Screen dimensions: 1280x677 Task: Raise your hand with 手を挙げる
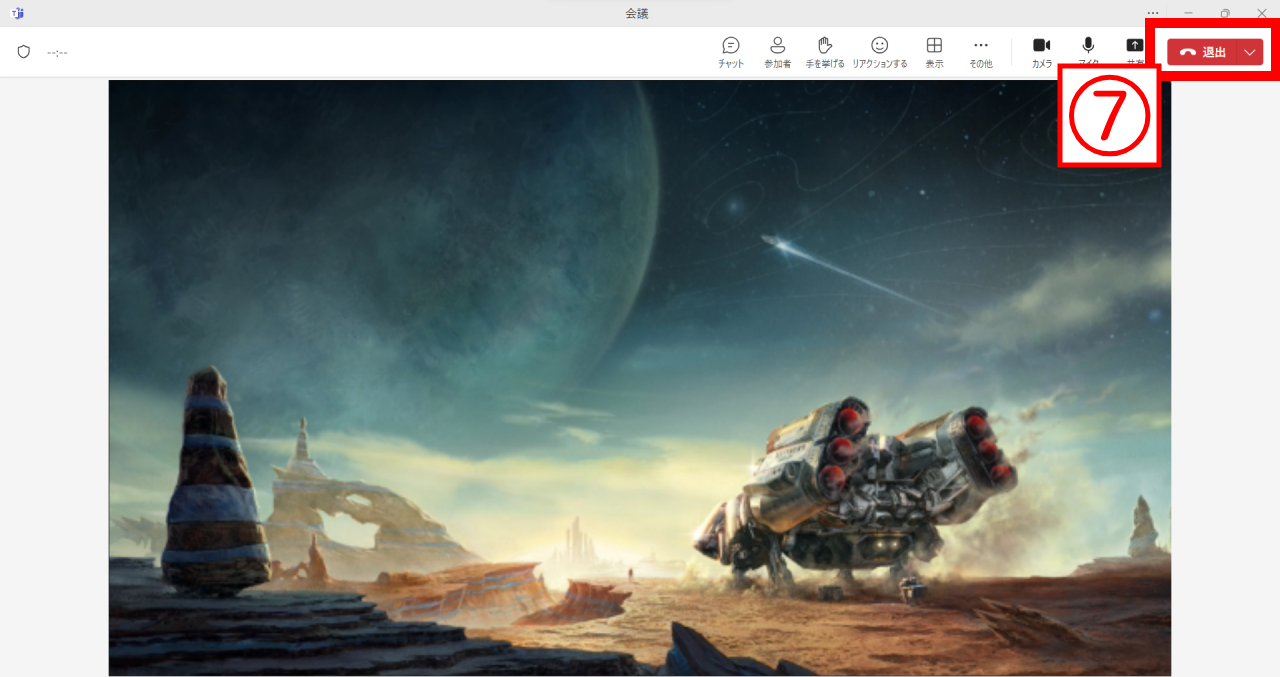click(825, 52)
